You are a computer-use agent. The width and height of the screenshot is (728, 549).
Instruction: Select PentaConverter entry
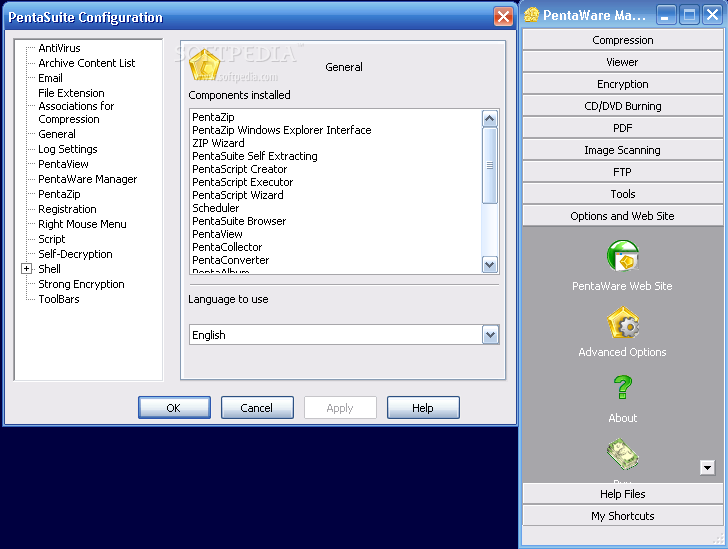pos(230,260)
